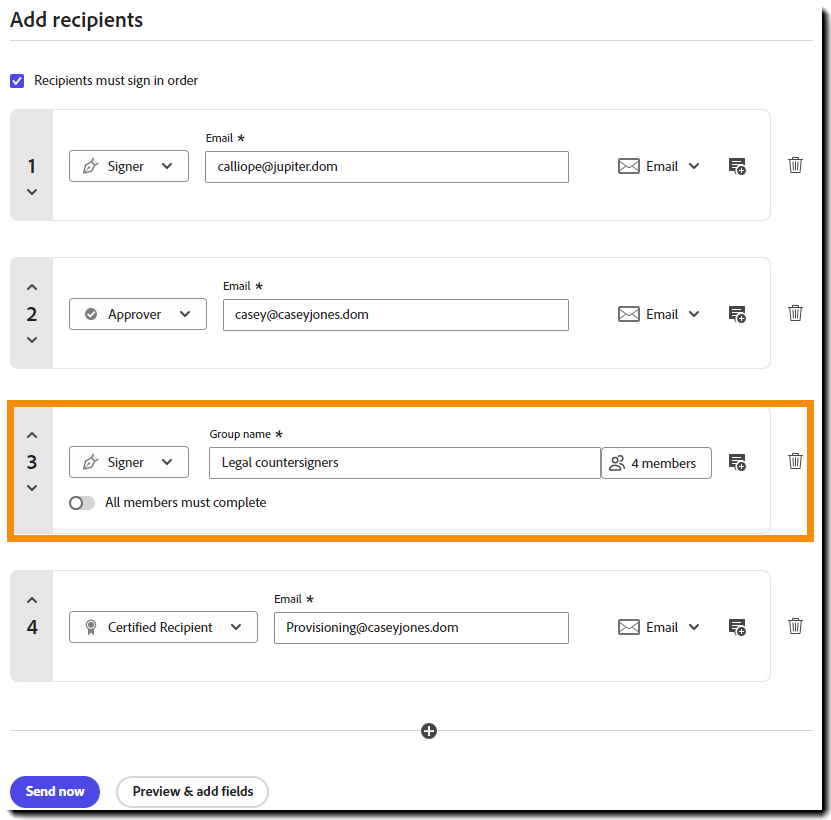Screen dimensions: 831x820
Task: Delete the Certified Recipient row
Action: click(x=795, y=627)
